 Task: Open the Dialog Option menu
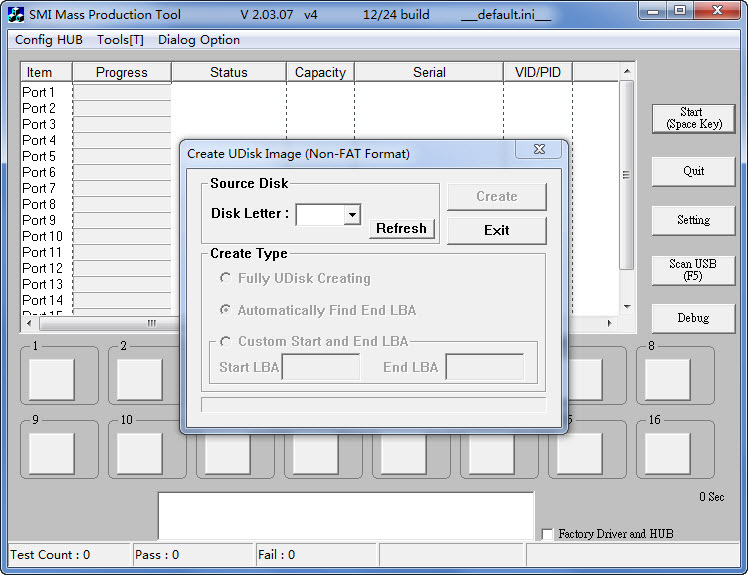pyautogui.click(x=199, y=40)
